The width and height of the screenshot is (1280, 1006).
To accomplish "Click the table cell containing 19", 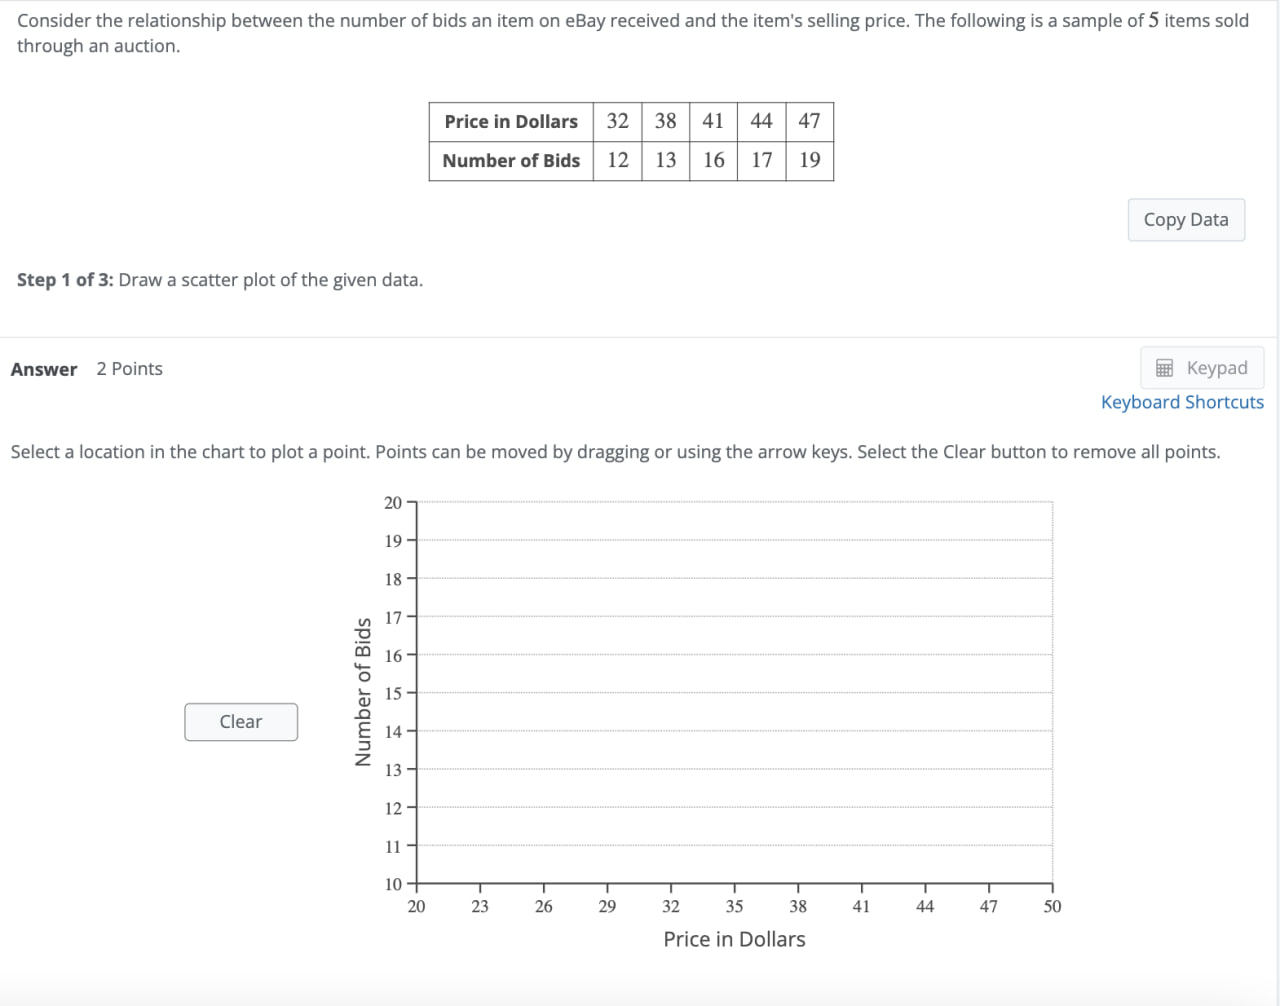I will tap(809, 160).
